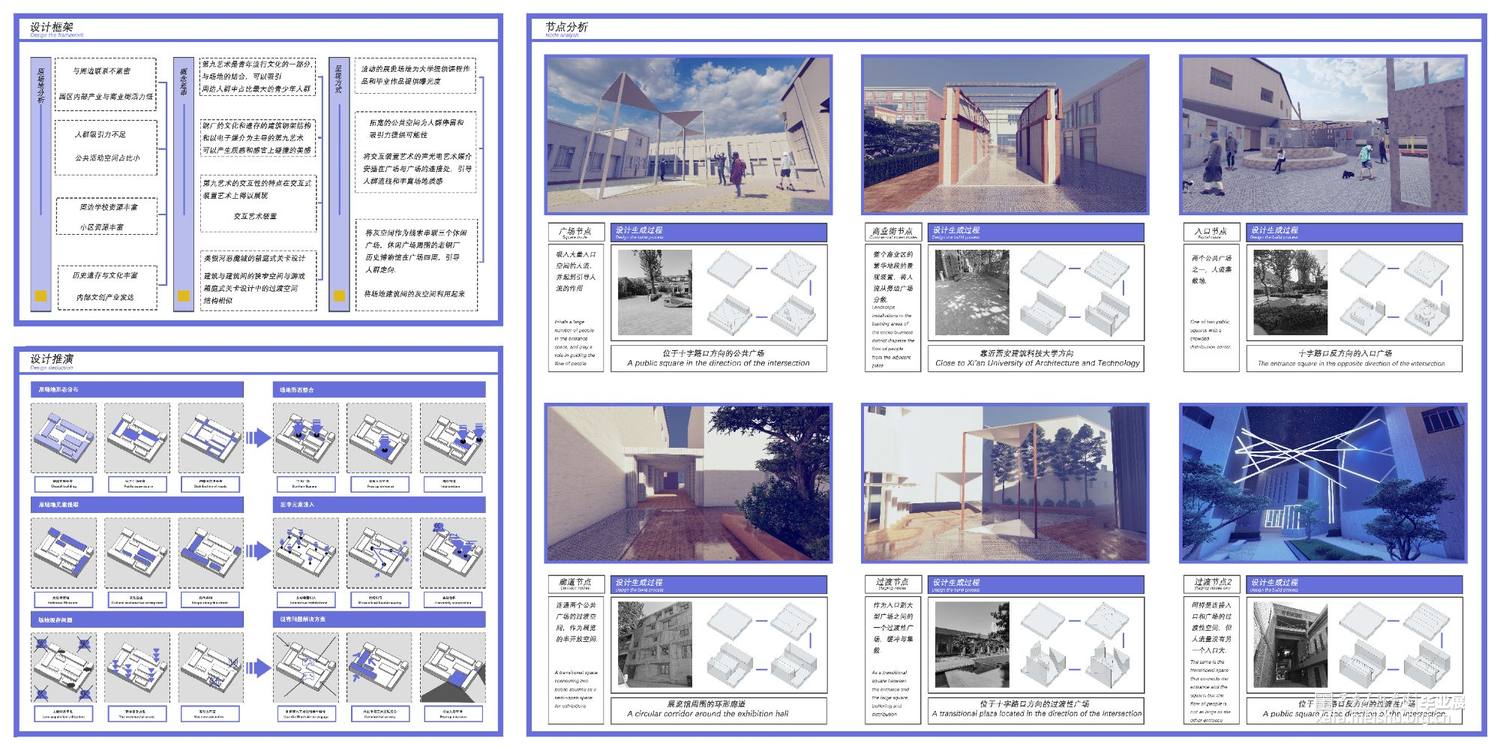The height and width of the screenshot is (750, 1500).
Task: Click the arrow icon in the bottom deduction row
Action: (257, 667)
